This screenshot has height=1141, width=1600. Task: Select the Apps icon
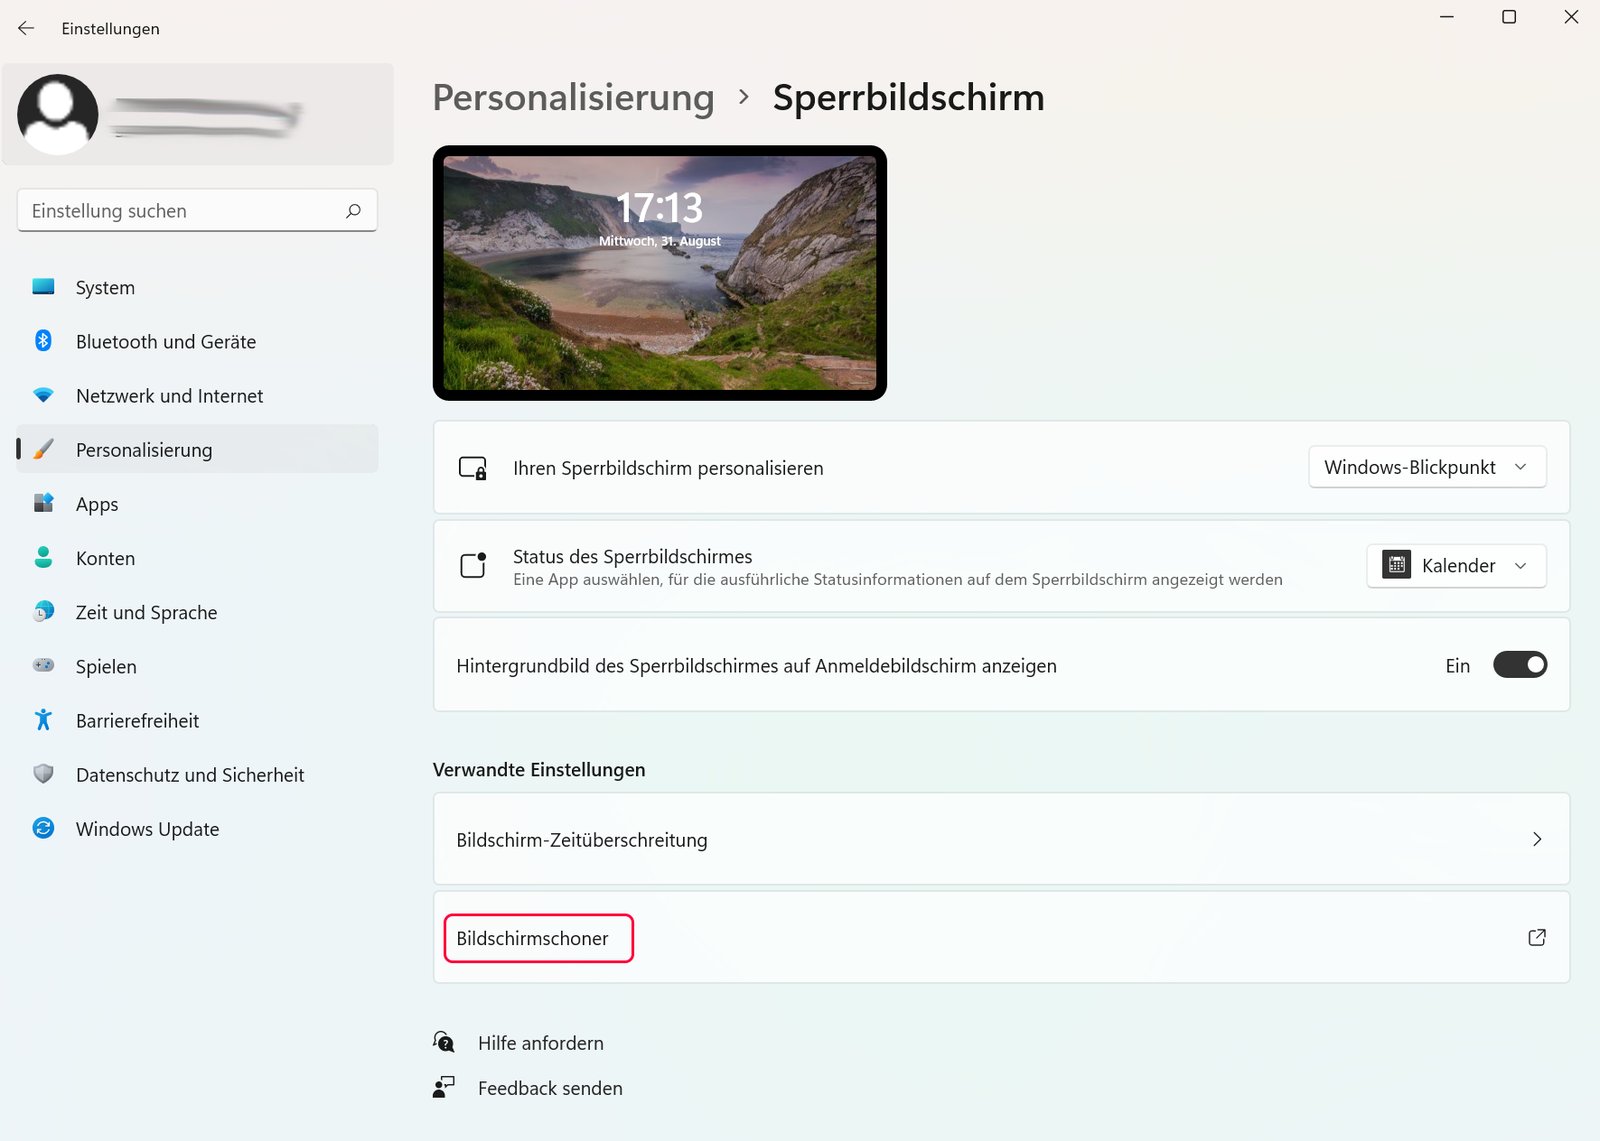[43, 503]
